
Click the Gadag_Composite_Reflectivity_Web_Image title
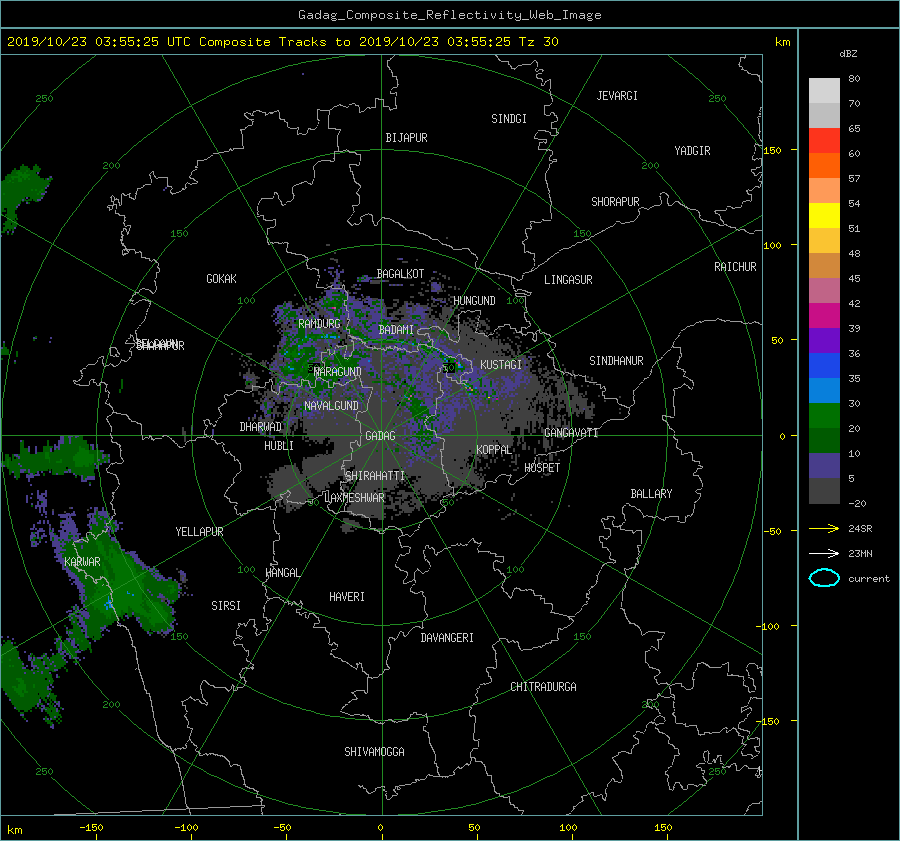[450, 15]
